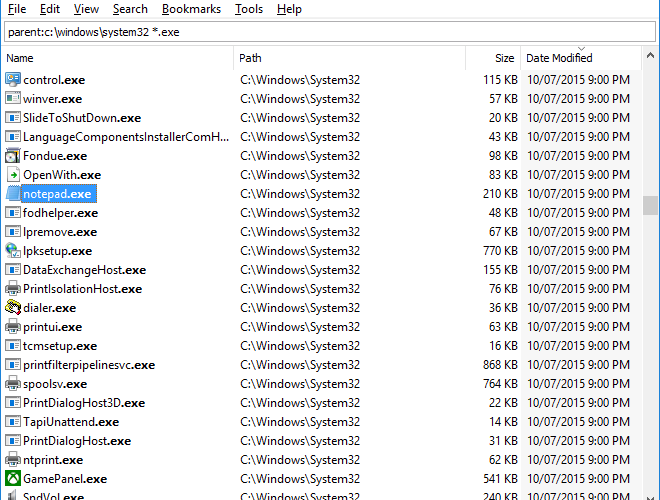The width and height of the screenshot is (660, 500).
Task: Open the Tools menu
Action: pos(249,9)
